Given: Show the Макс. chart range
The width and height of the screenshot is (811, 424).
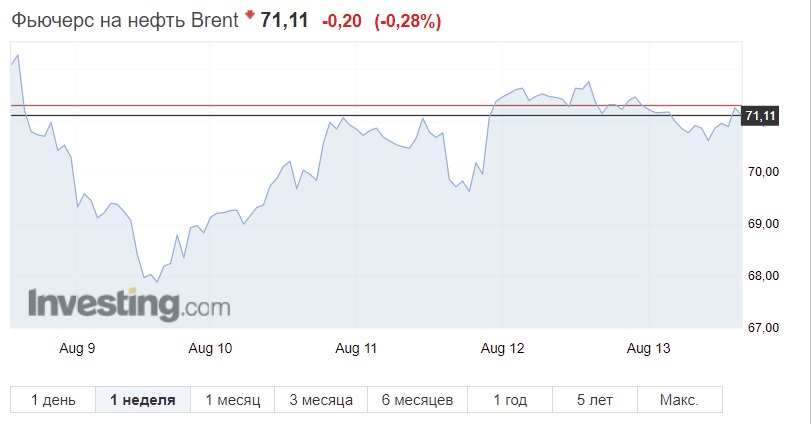Looking at the screenshot, I should click(680, 400).
